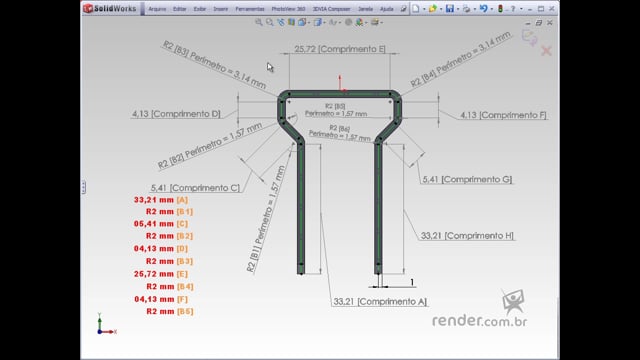640x360 pixels.
Task: Expand the View Orientation dropdown arrow
Action: 309,23
